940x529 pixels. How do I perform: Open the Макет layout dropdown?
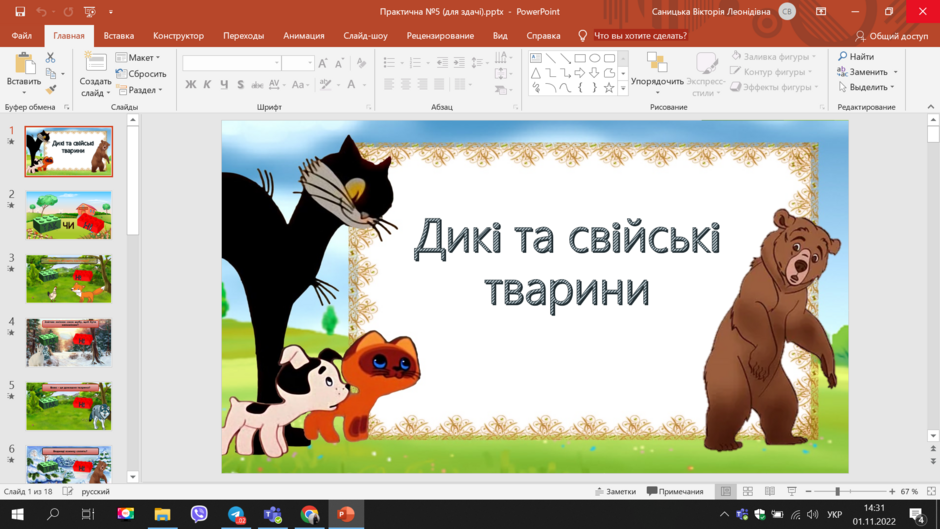coord(139,58)
